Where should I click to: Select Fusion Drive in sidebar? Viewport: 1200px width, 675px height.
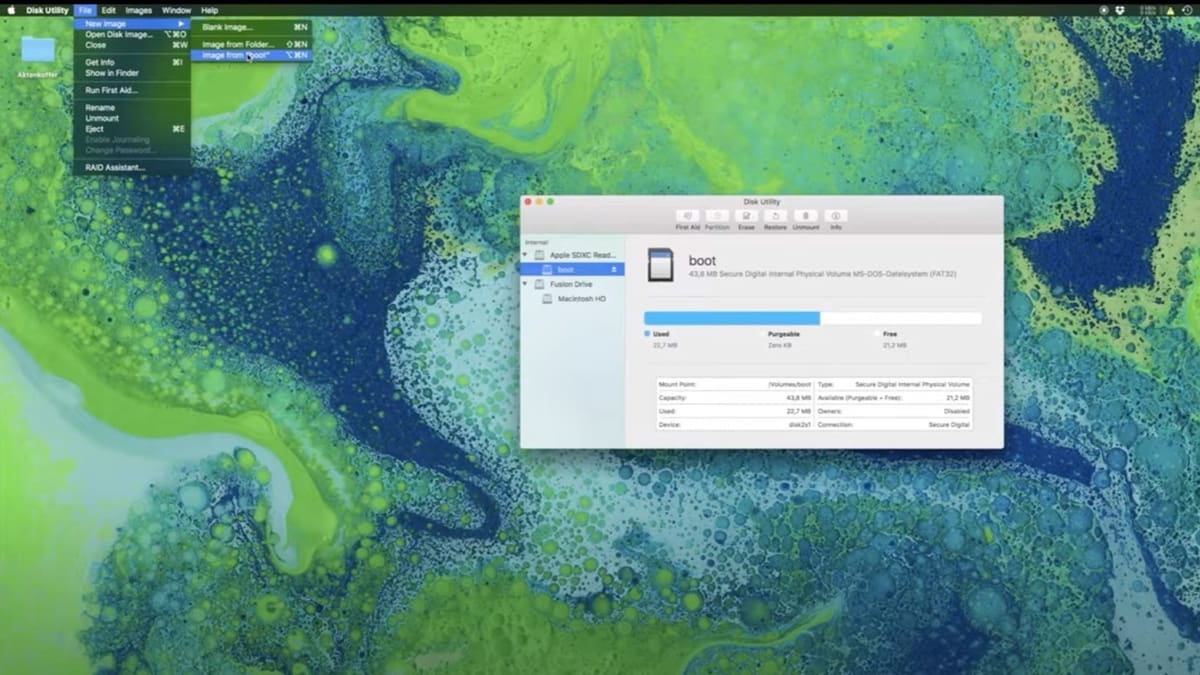click(x=573, y=284)
